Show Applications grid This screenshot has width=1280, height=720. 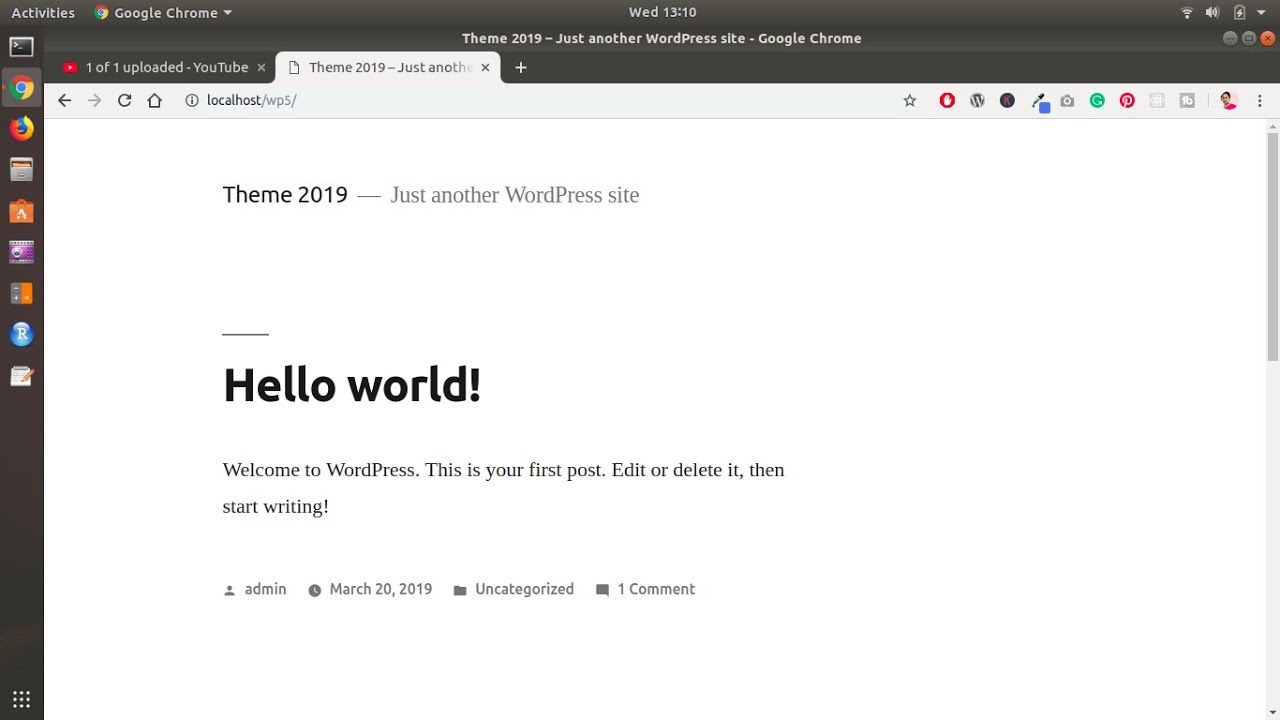pyautogui.click(x=21, y=699)
